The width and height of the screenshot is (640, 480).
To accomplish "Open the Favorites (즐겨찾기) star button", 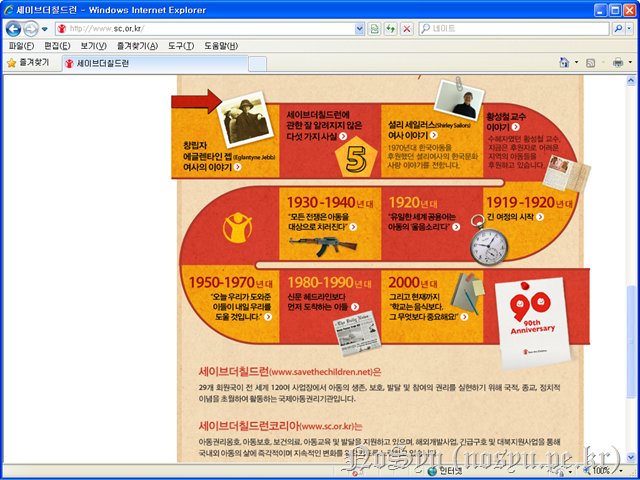I will 28,62.
